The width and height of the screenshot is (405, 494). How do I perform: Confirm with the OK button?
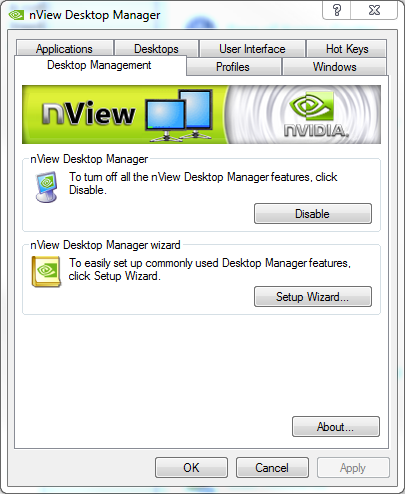tap(191, 467)
